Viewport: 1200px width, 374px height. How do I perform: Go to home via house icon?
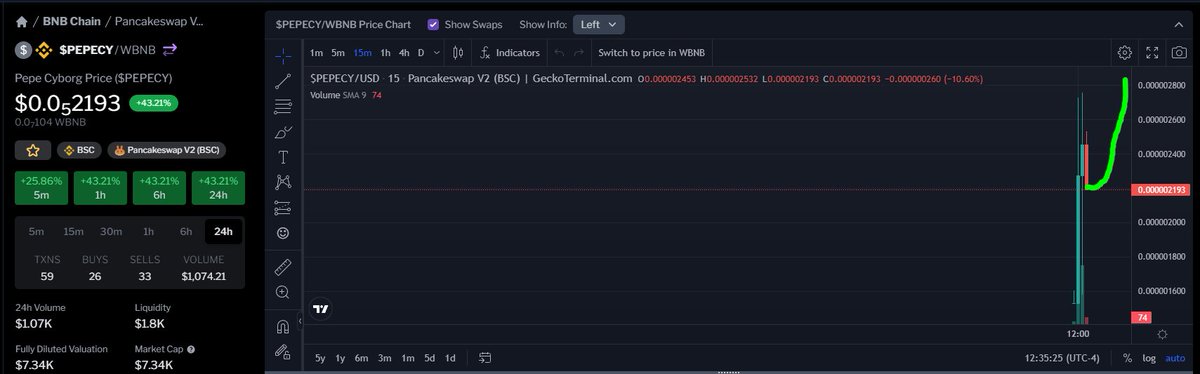pos(21,21)
